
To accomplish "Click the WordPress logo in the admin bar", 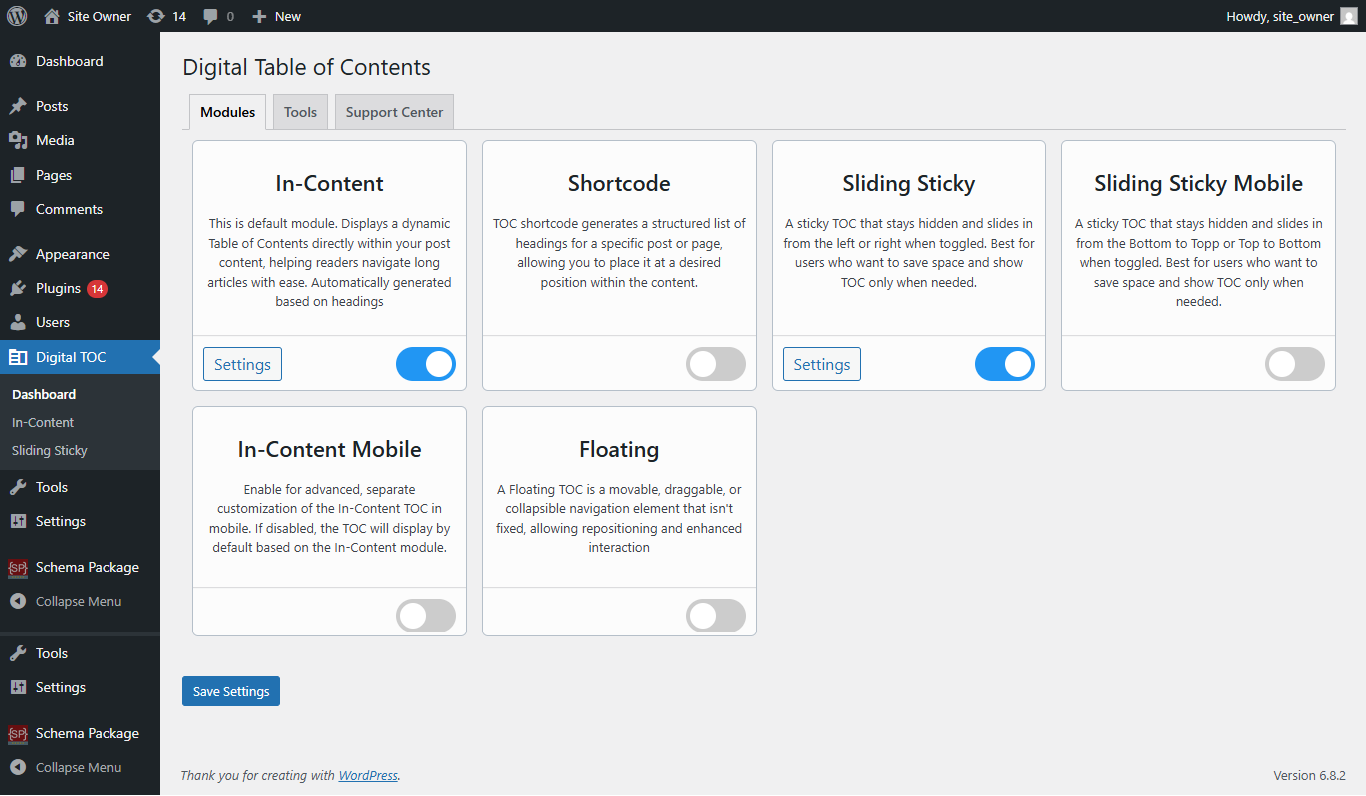I will 16,15.
